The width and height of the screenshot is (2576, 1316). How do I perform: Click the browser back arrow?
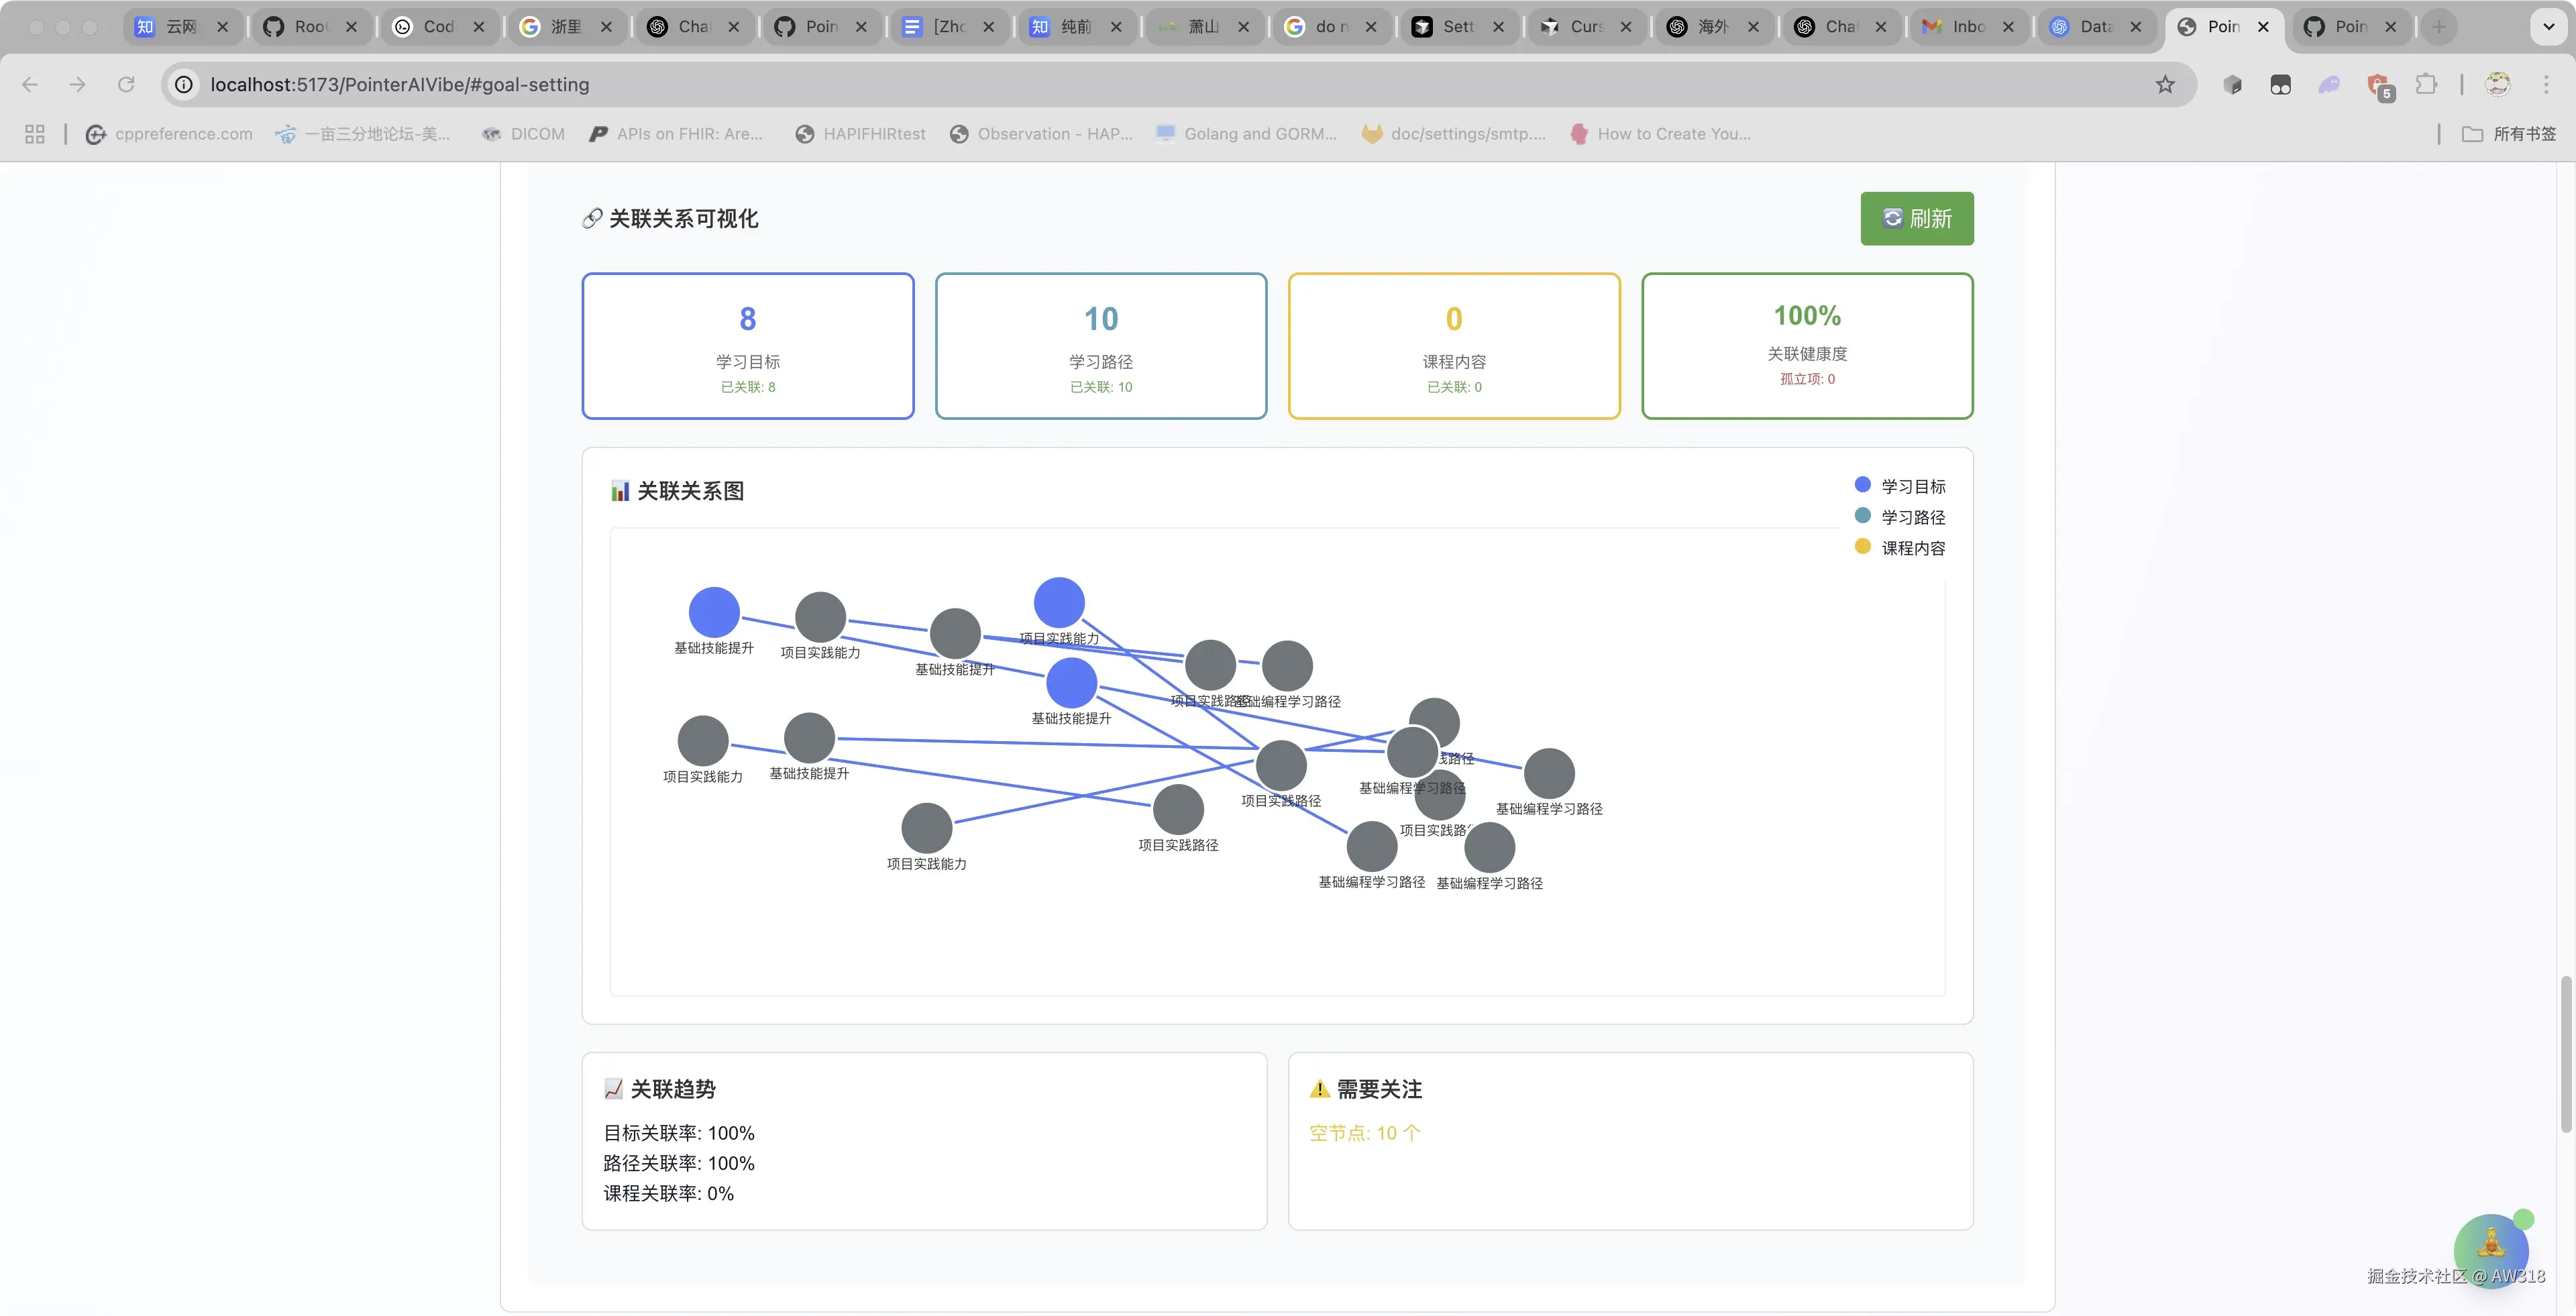30,85
